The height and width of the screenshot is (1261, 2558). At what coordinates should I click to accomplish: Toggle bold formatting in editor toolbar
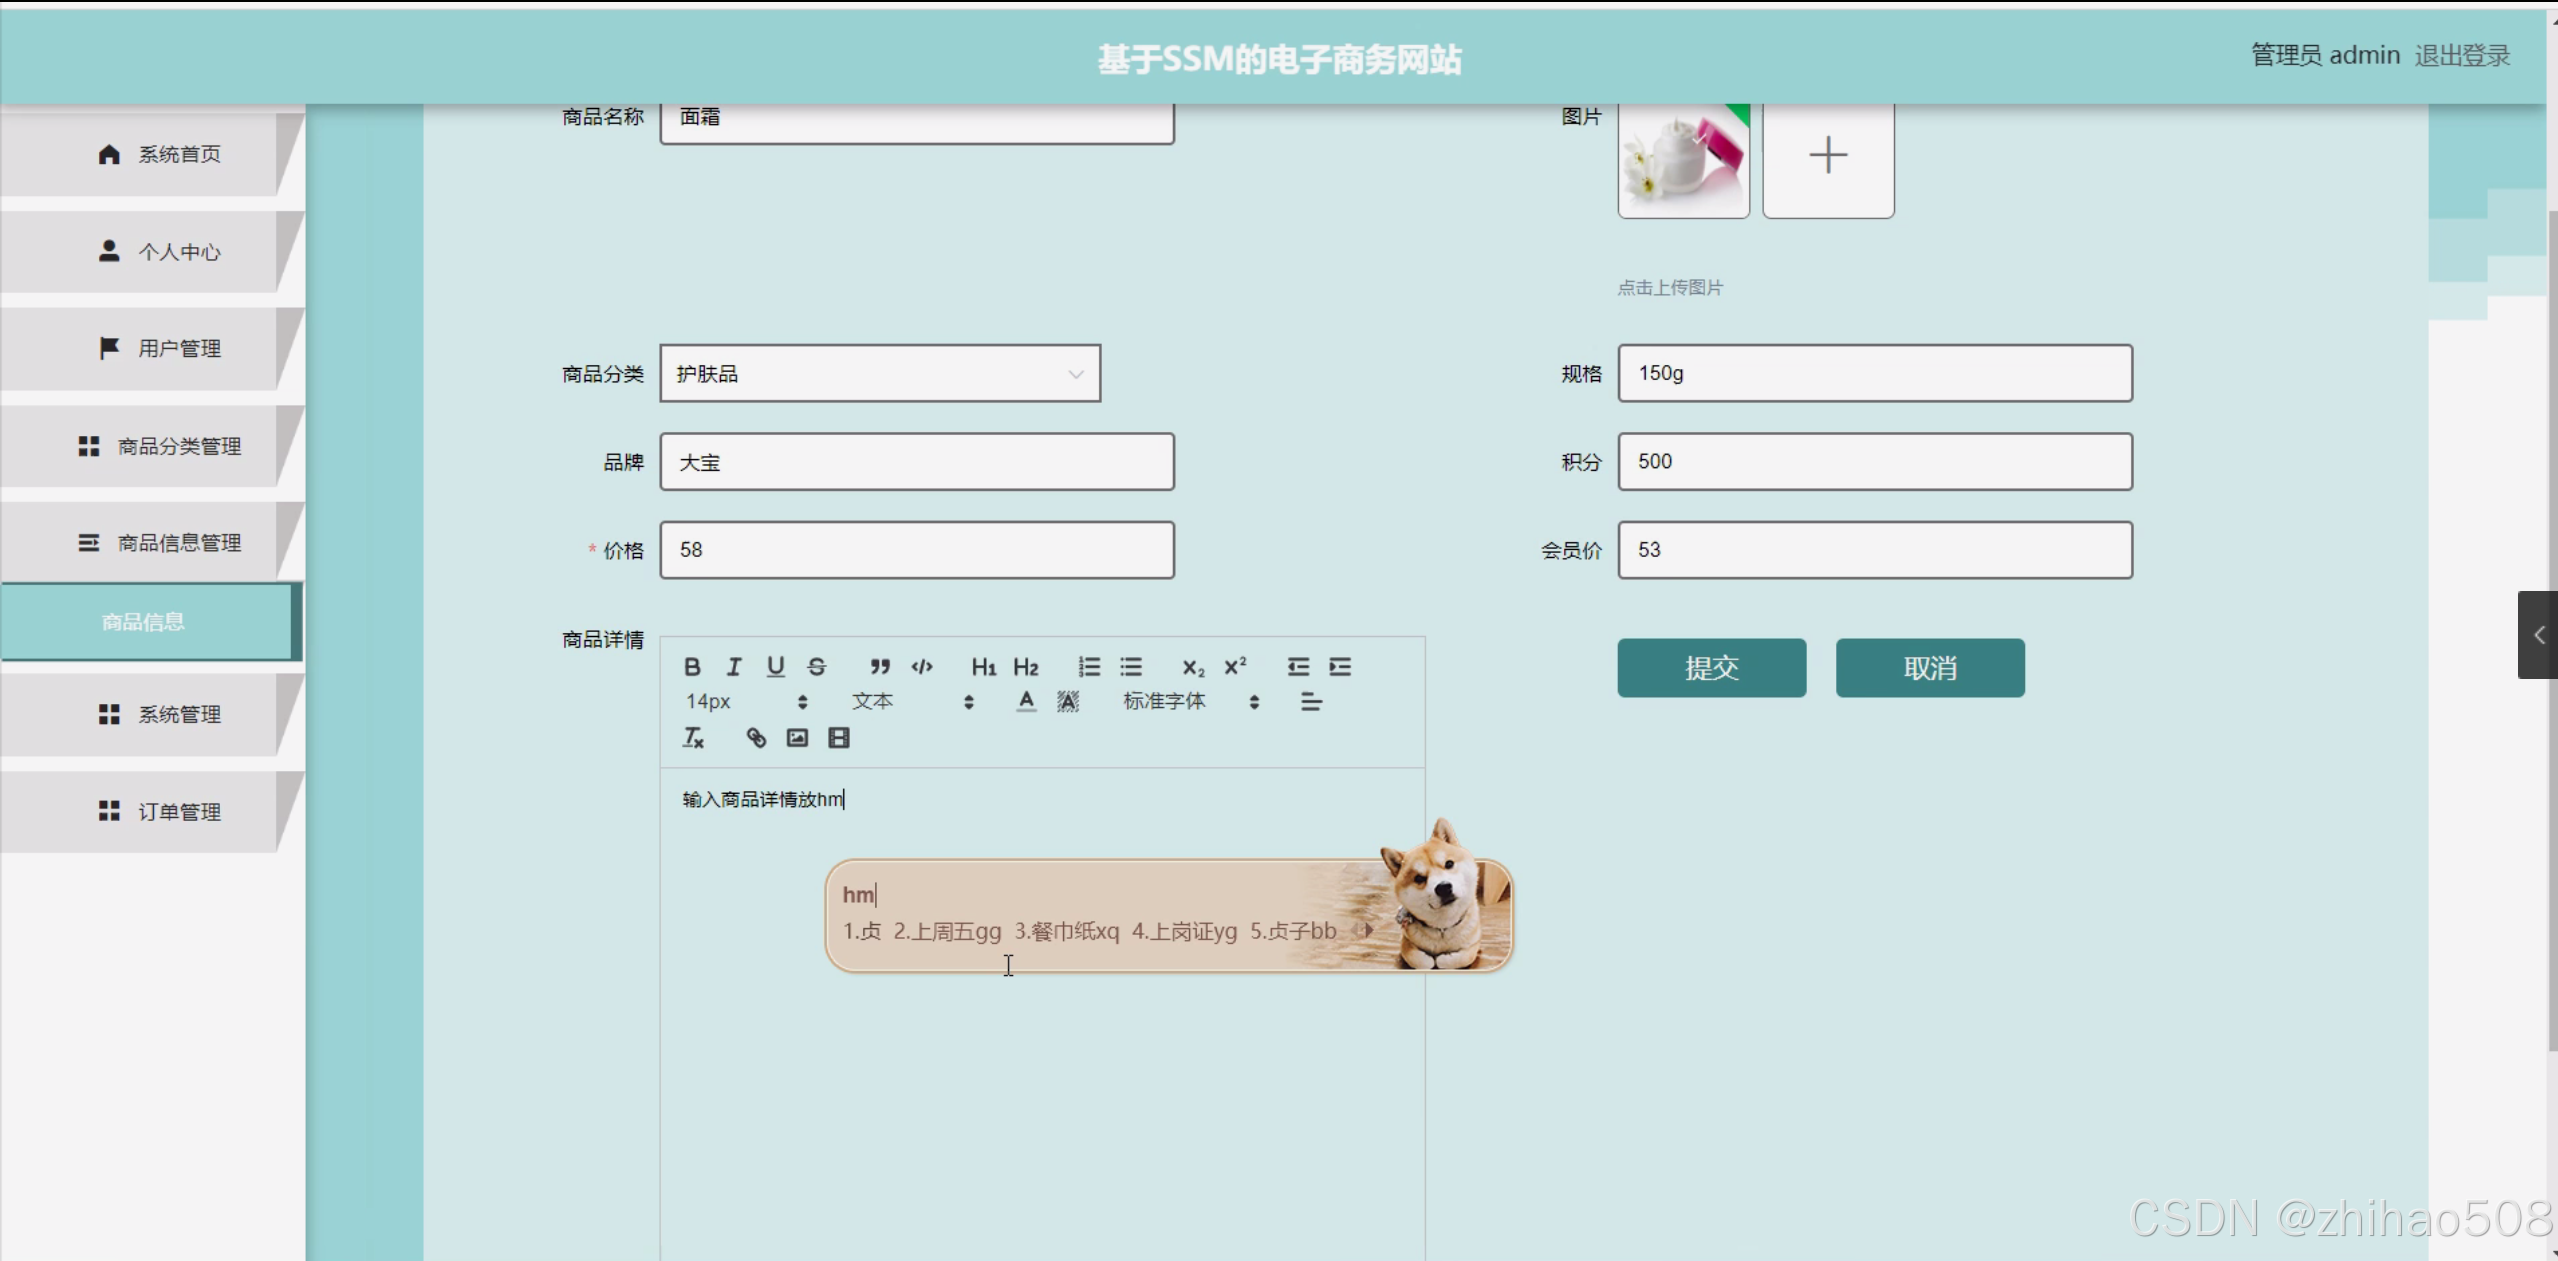pyautogui.click(x=691, y=667)
